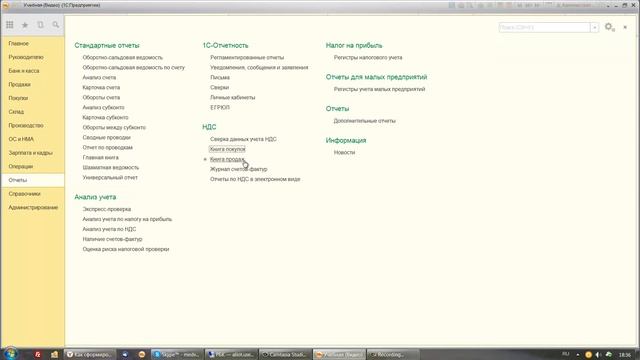Open the Универсальный отчет link
The image size is (640, 360).
point(110,178)
